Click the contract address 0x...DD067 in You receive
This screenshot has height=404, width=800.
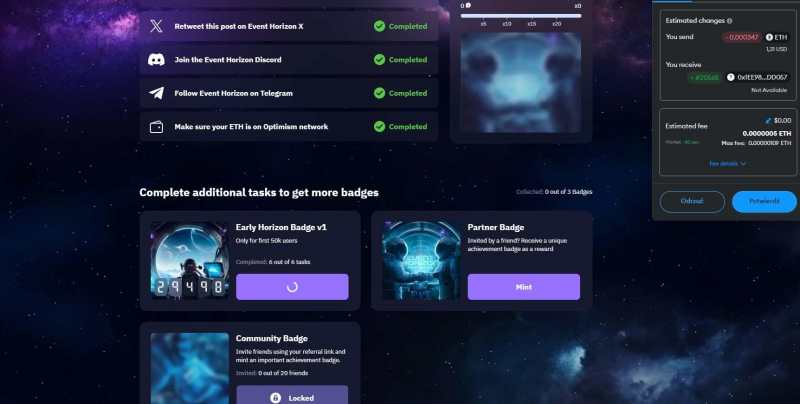coord(762,78)
